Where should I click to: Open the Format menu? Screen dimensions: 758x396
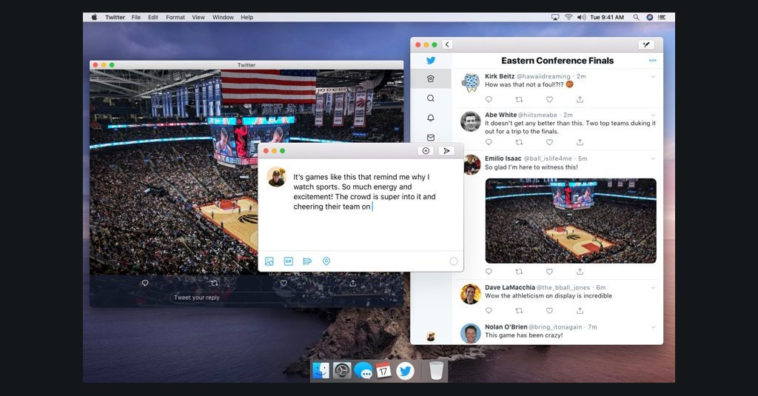175,17
